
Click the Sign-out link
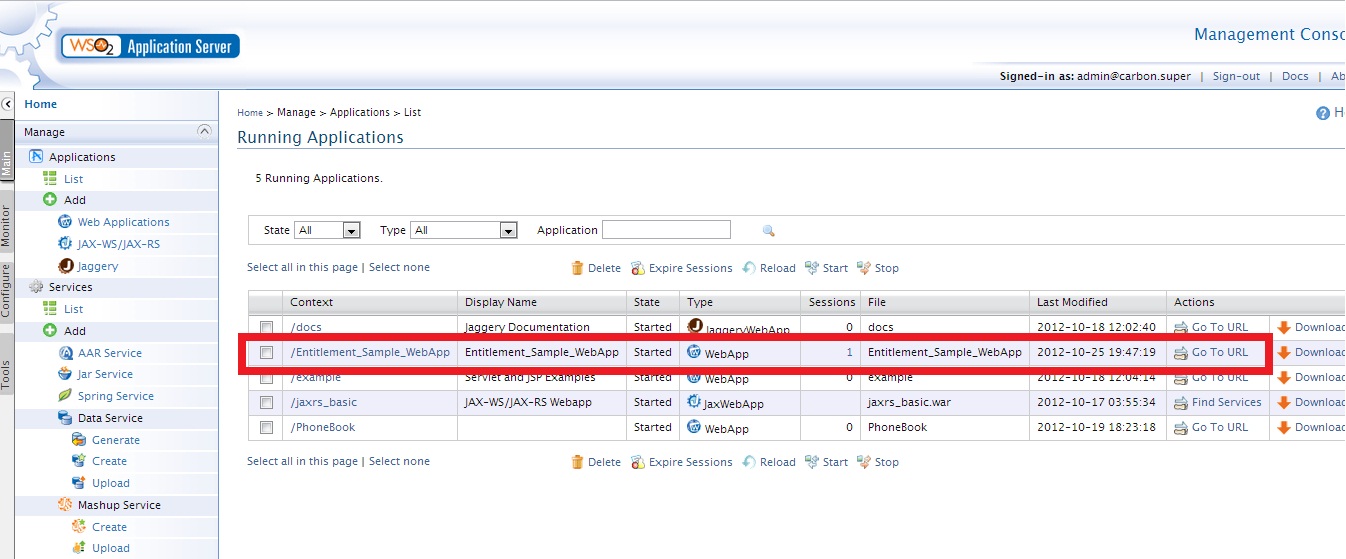(x=1236, y=76)
